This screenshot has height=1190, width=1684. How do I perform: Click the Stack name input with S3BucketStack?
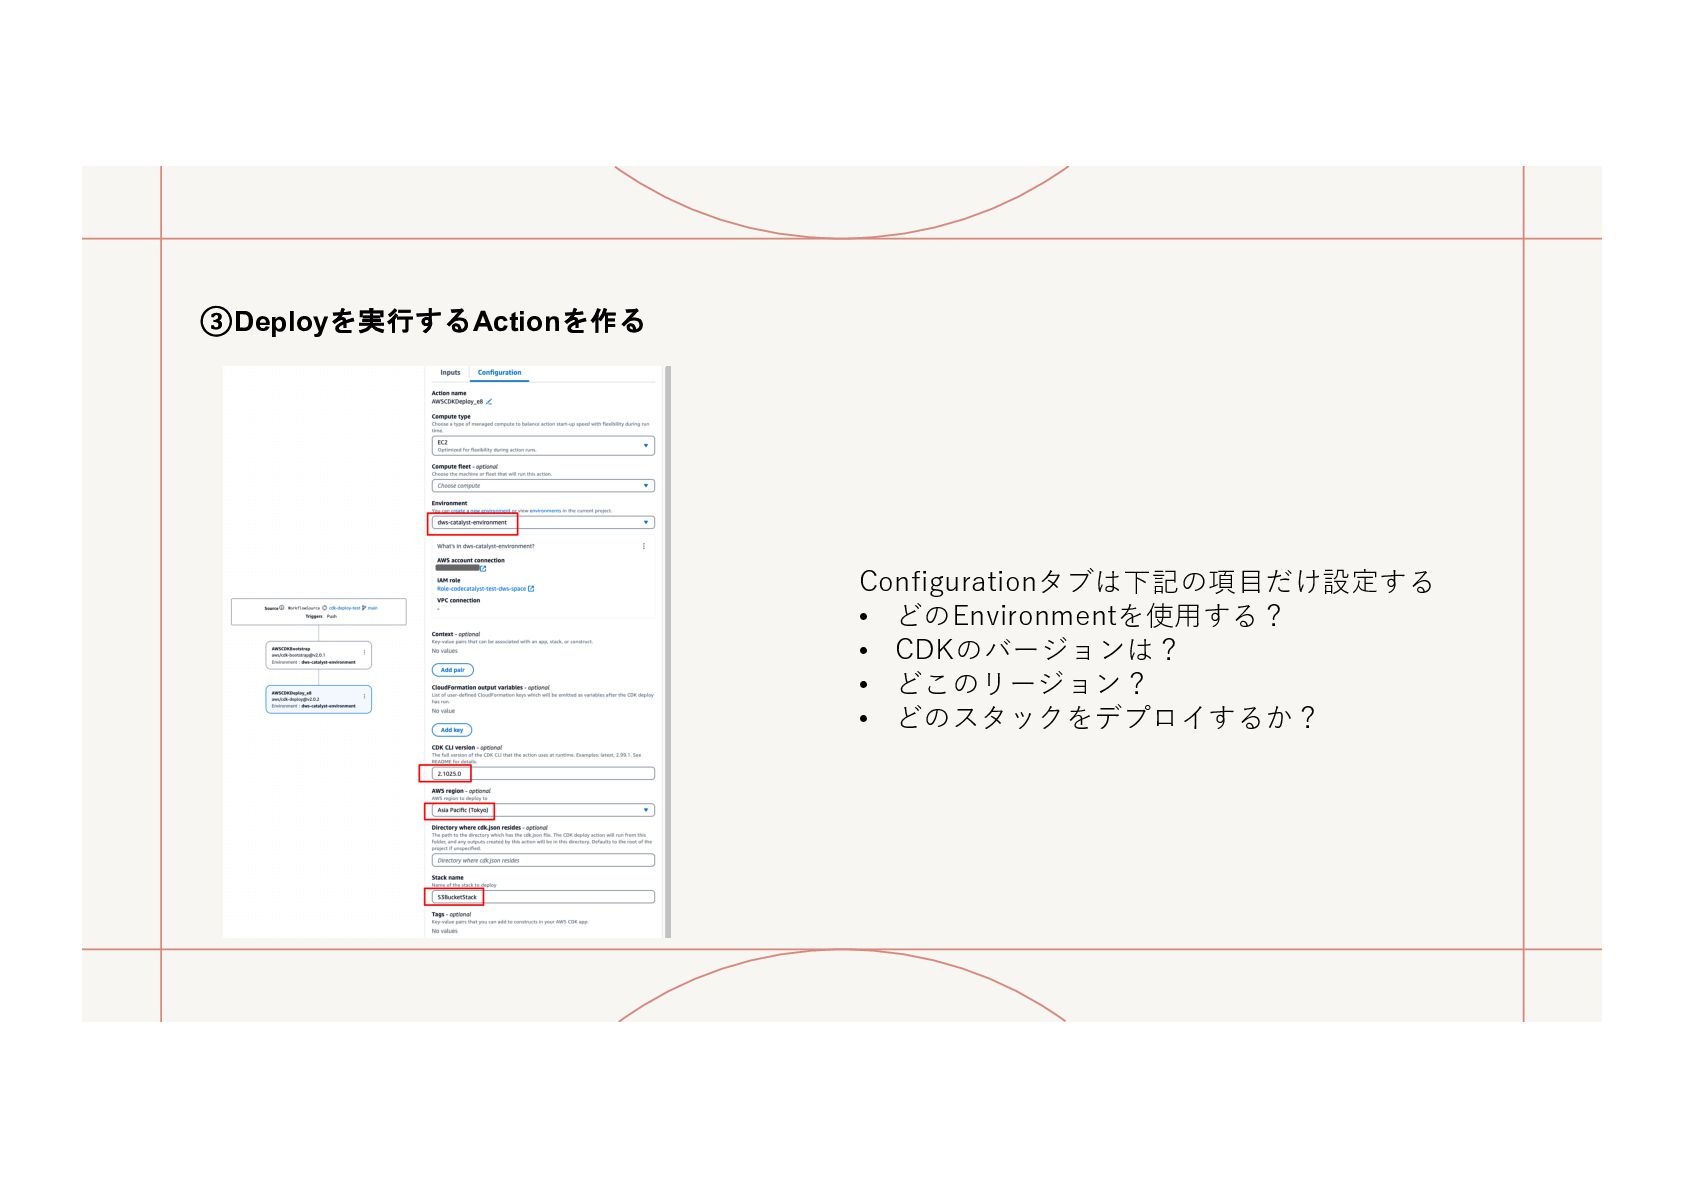543,897
